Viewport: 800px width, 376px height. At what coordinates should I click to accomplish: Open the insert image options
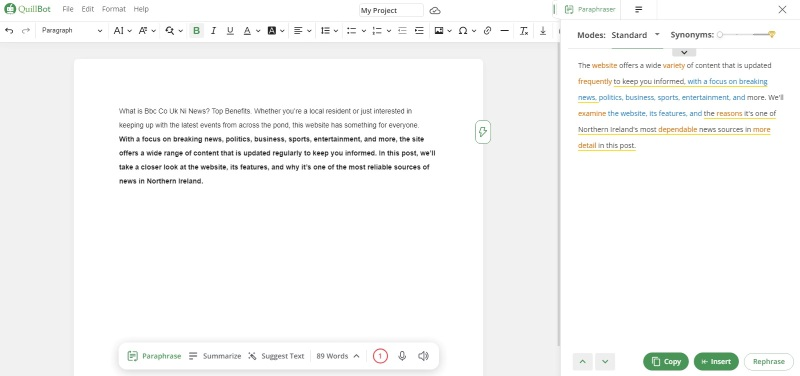tap(443, 31)
